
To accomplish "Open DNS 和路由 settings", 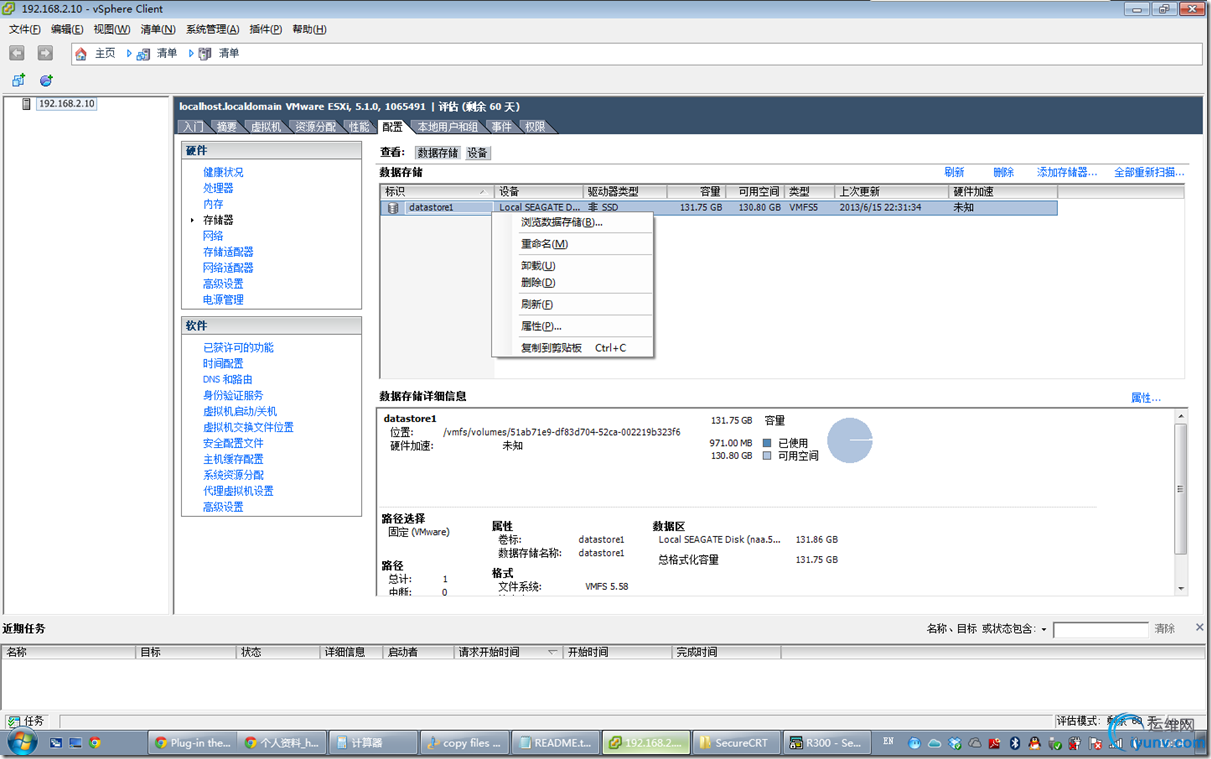I will (227, 380).
